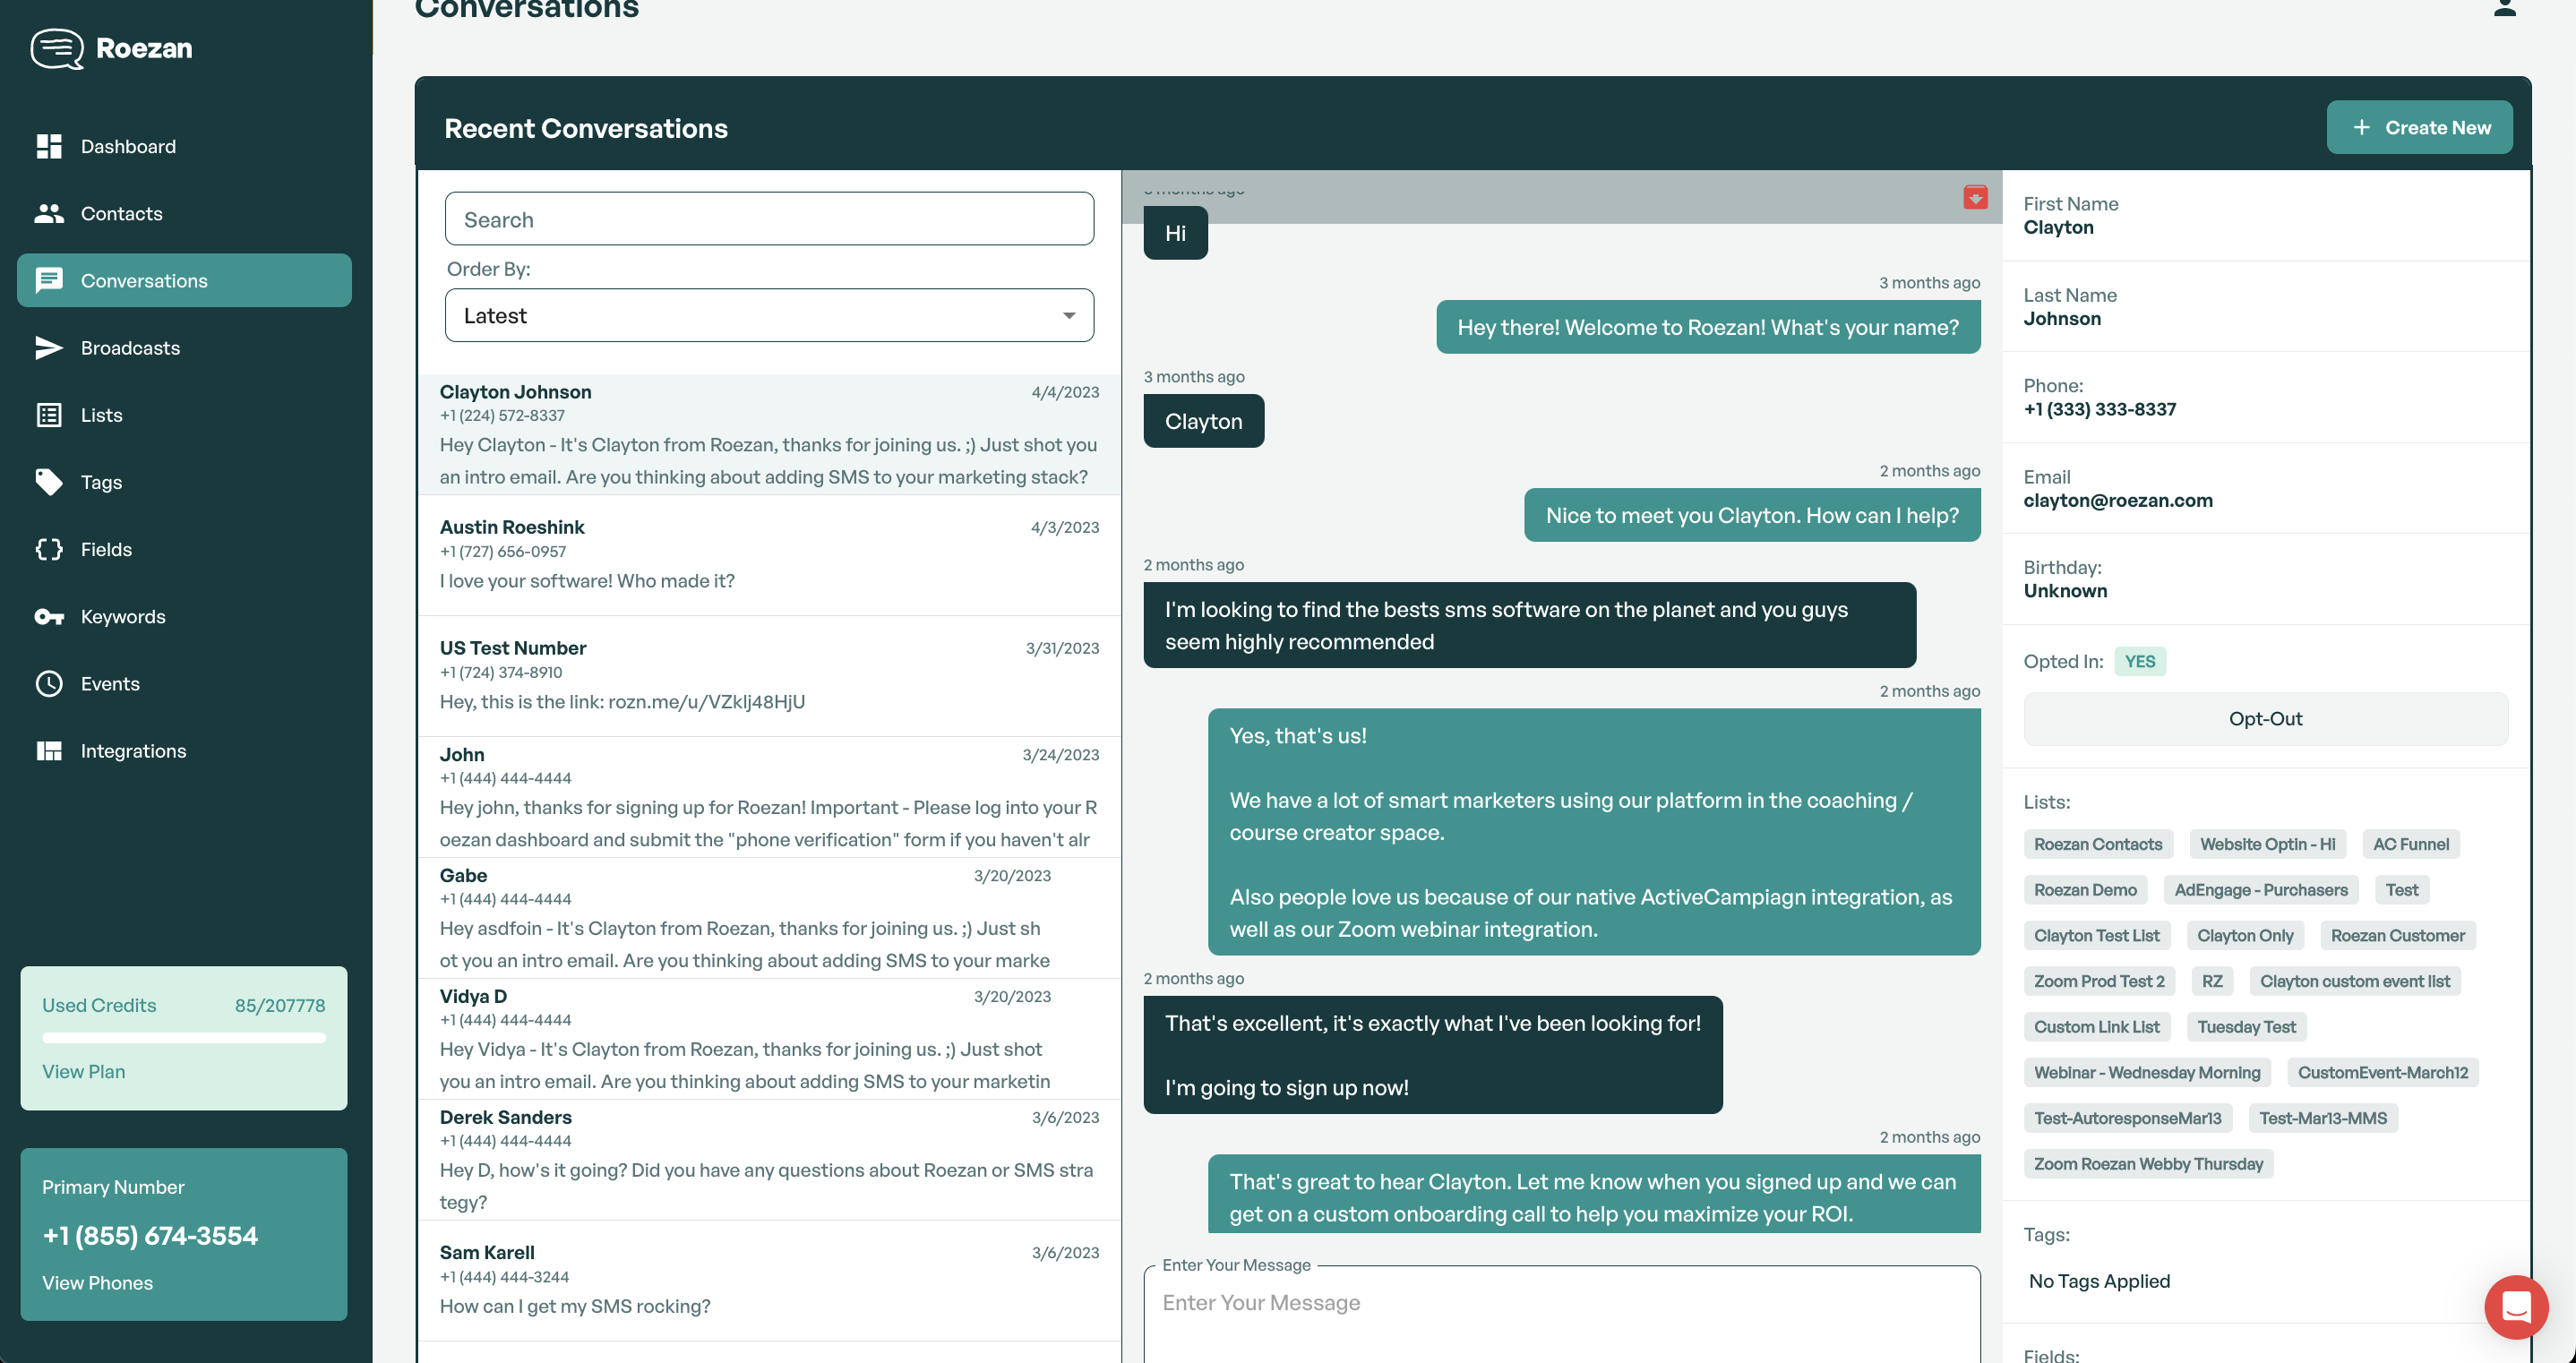The width and height of the screenshot is (2576, 1363).
Task: Focus the conversation Search field
Action: click(x=768, y=219)
